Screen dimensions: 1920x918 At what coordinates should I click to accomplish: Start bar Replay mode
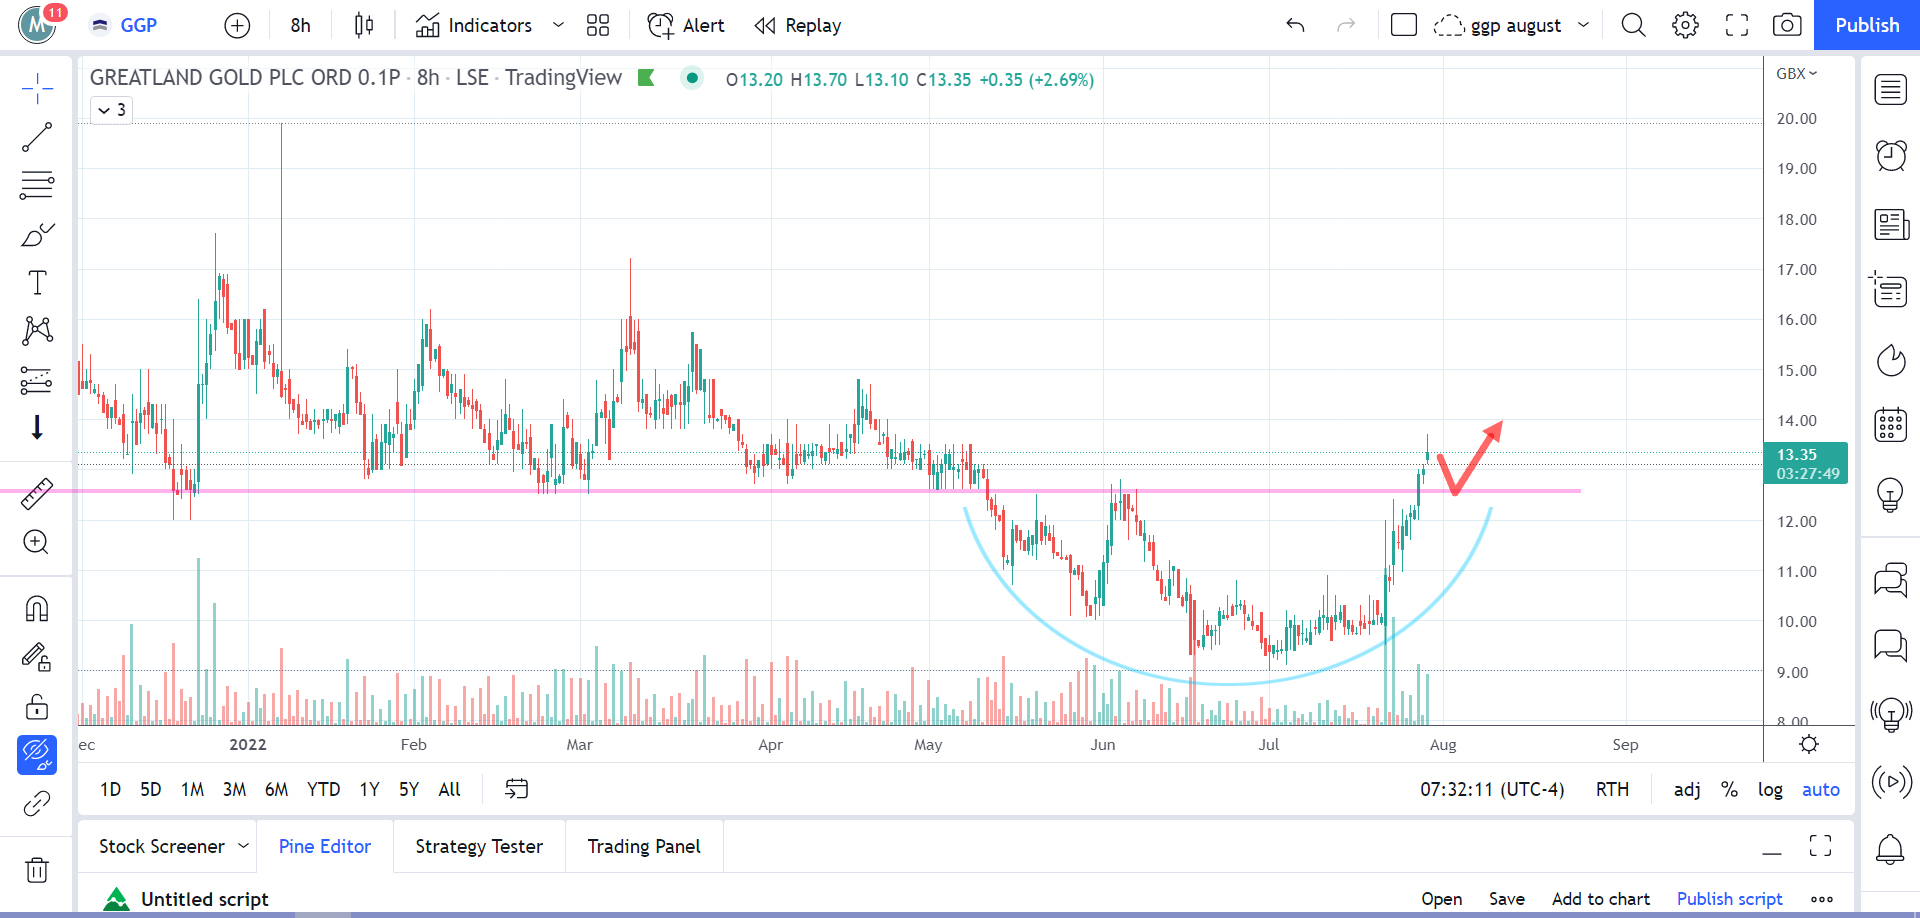point(798,25)
